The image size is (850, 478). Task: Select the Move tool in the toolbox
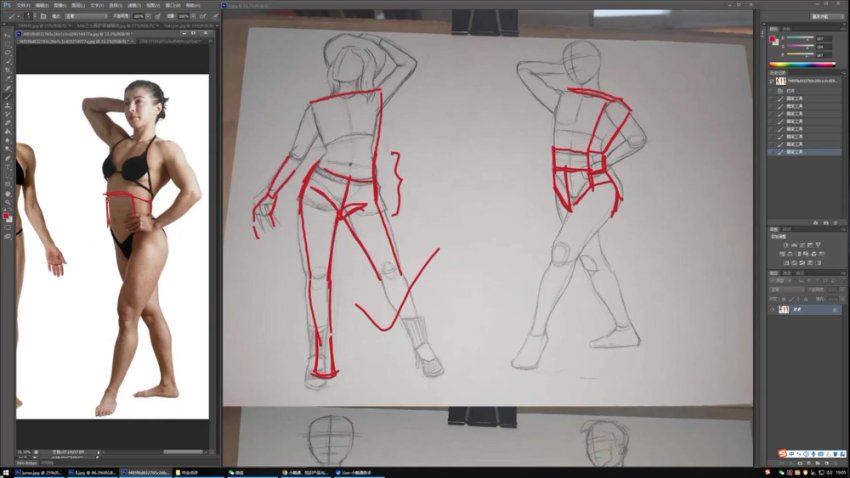(8, 35)
